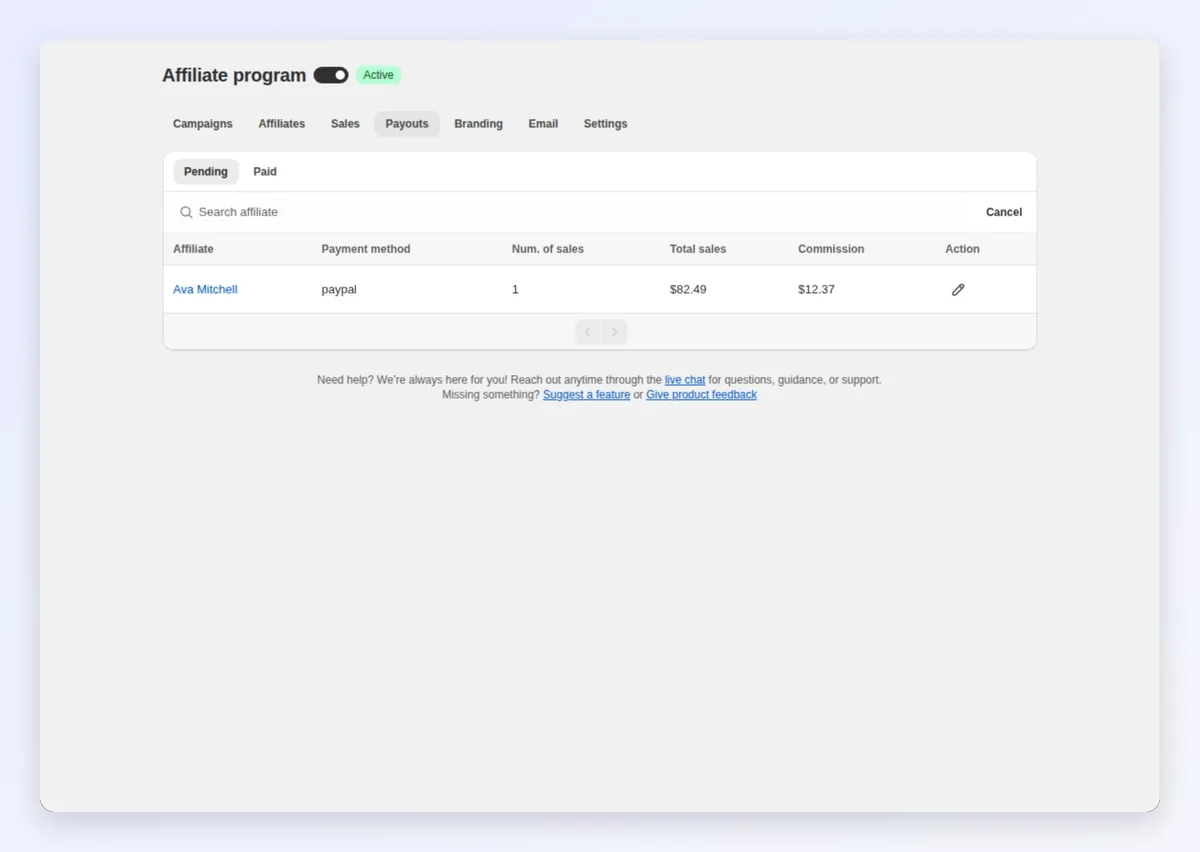This screenshot has width=1200, height=852.
Task: Show Paid payouts
Action: point(265,172)
